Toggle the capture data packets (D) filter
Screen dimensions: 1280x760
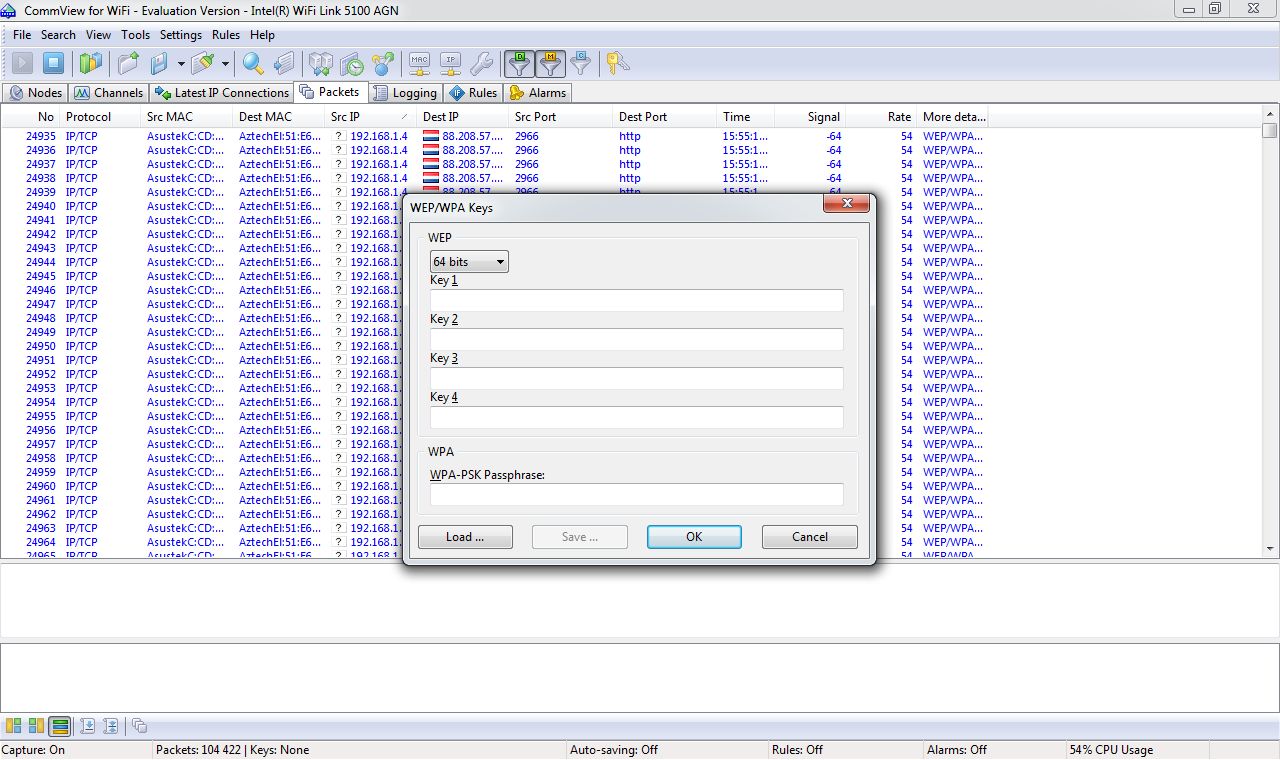519,64
